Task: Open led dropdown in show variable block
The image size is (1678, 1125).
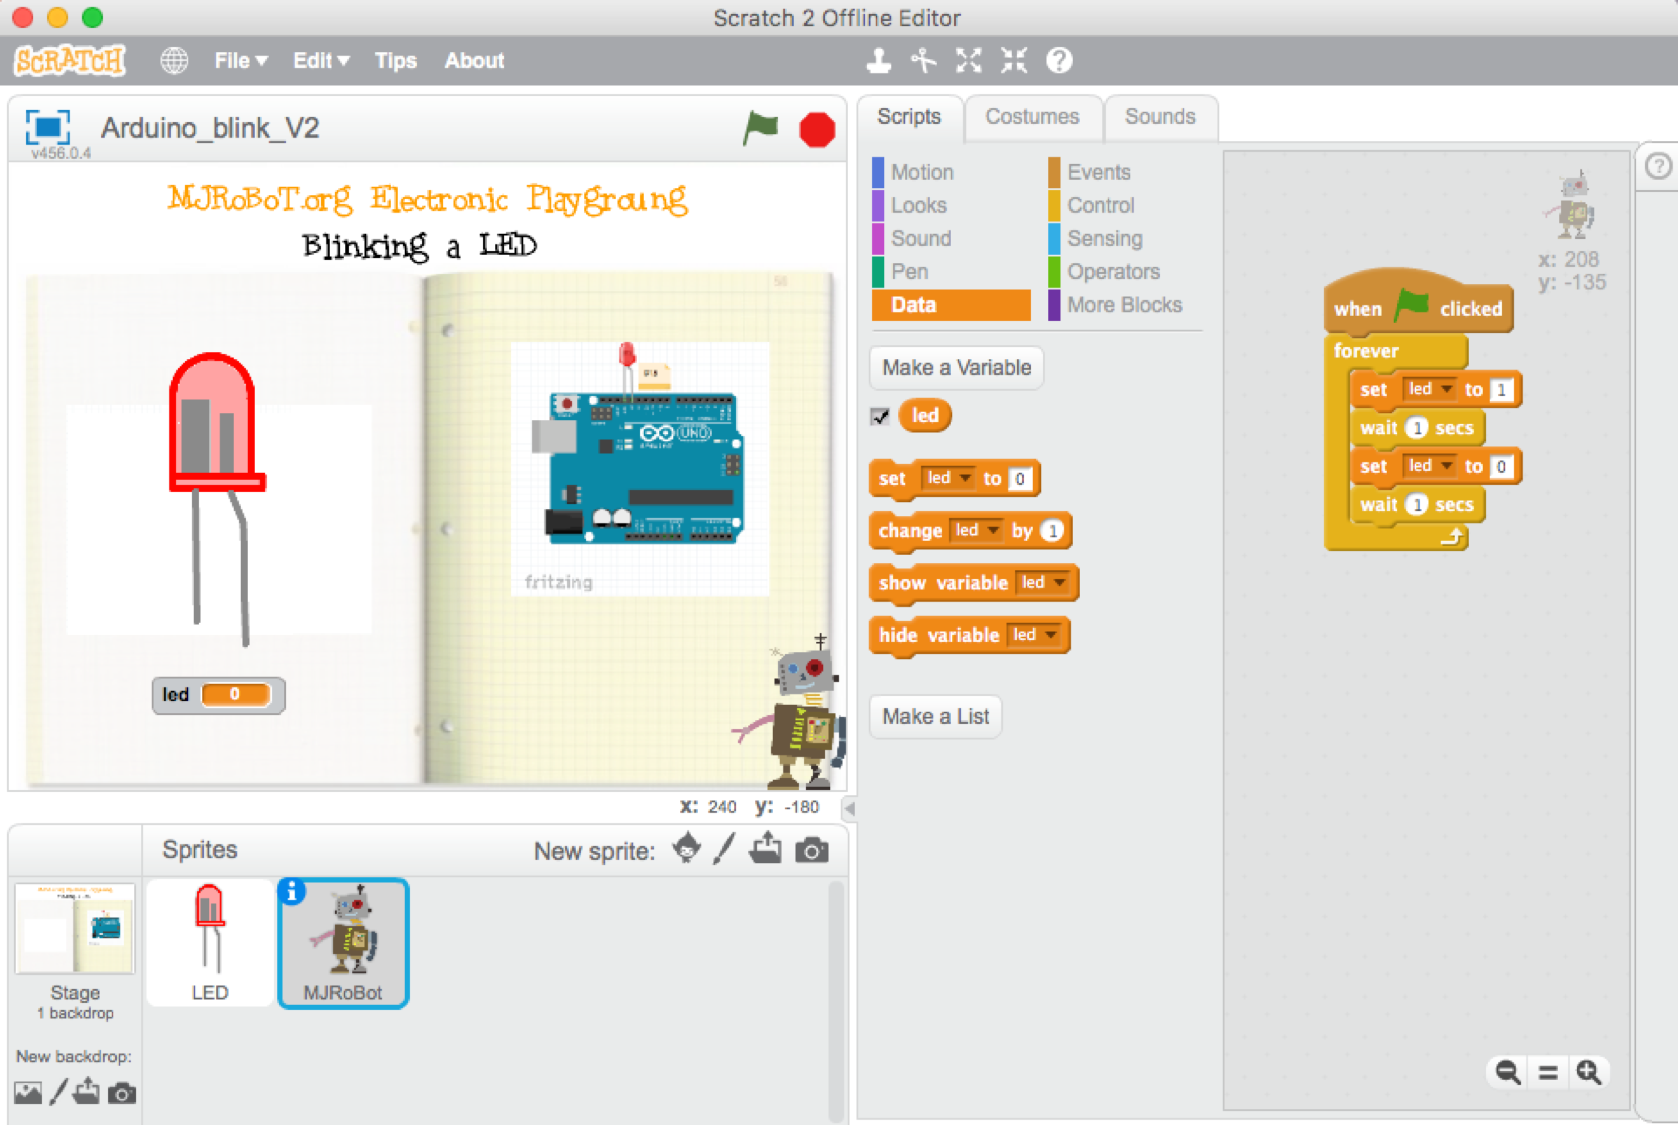Action: coord(1043,582)
